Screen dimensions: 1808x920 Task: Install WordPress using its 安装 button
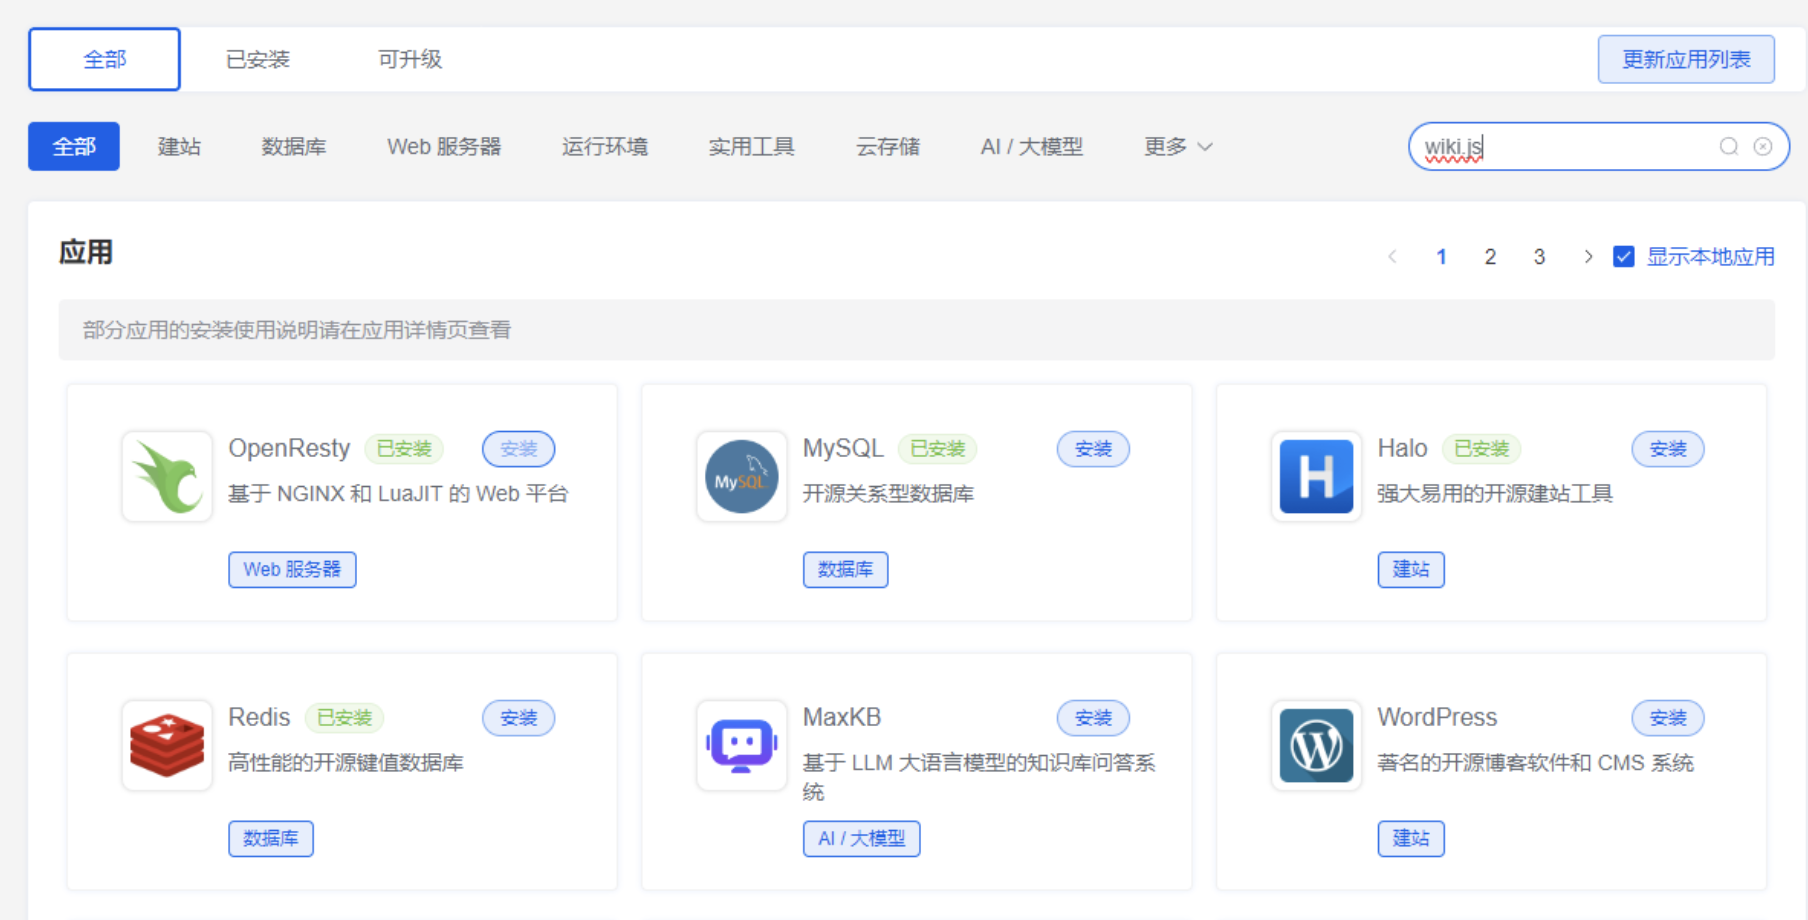pyautogui.click(x=1667, y=718)
